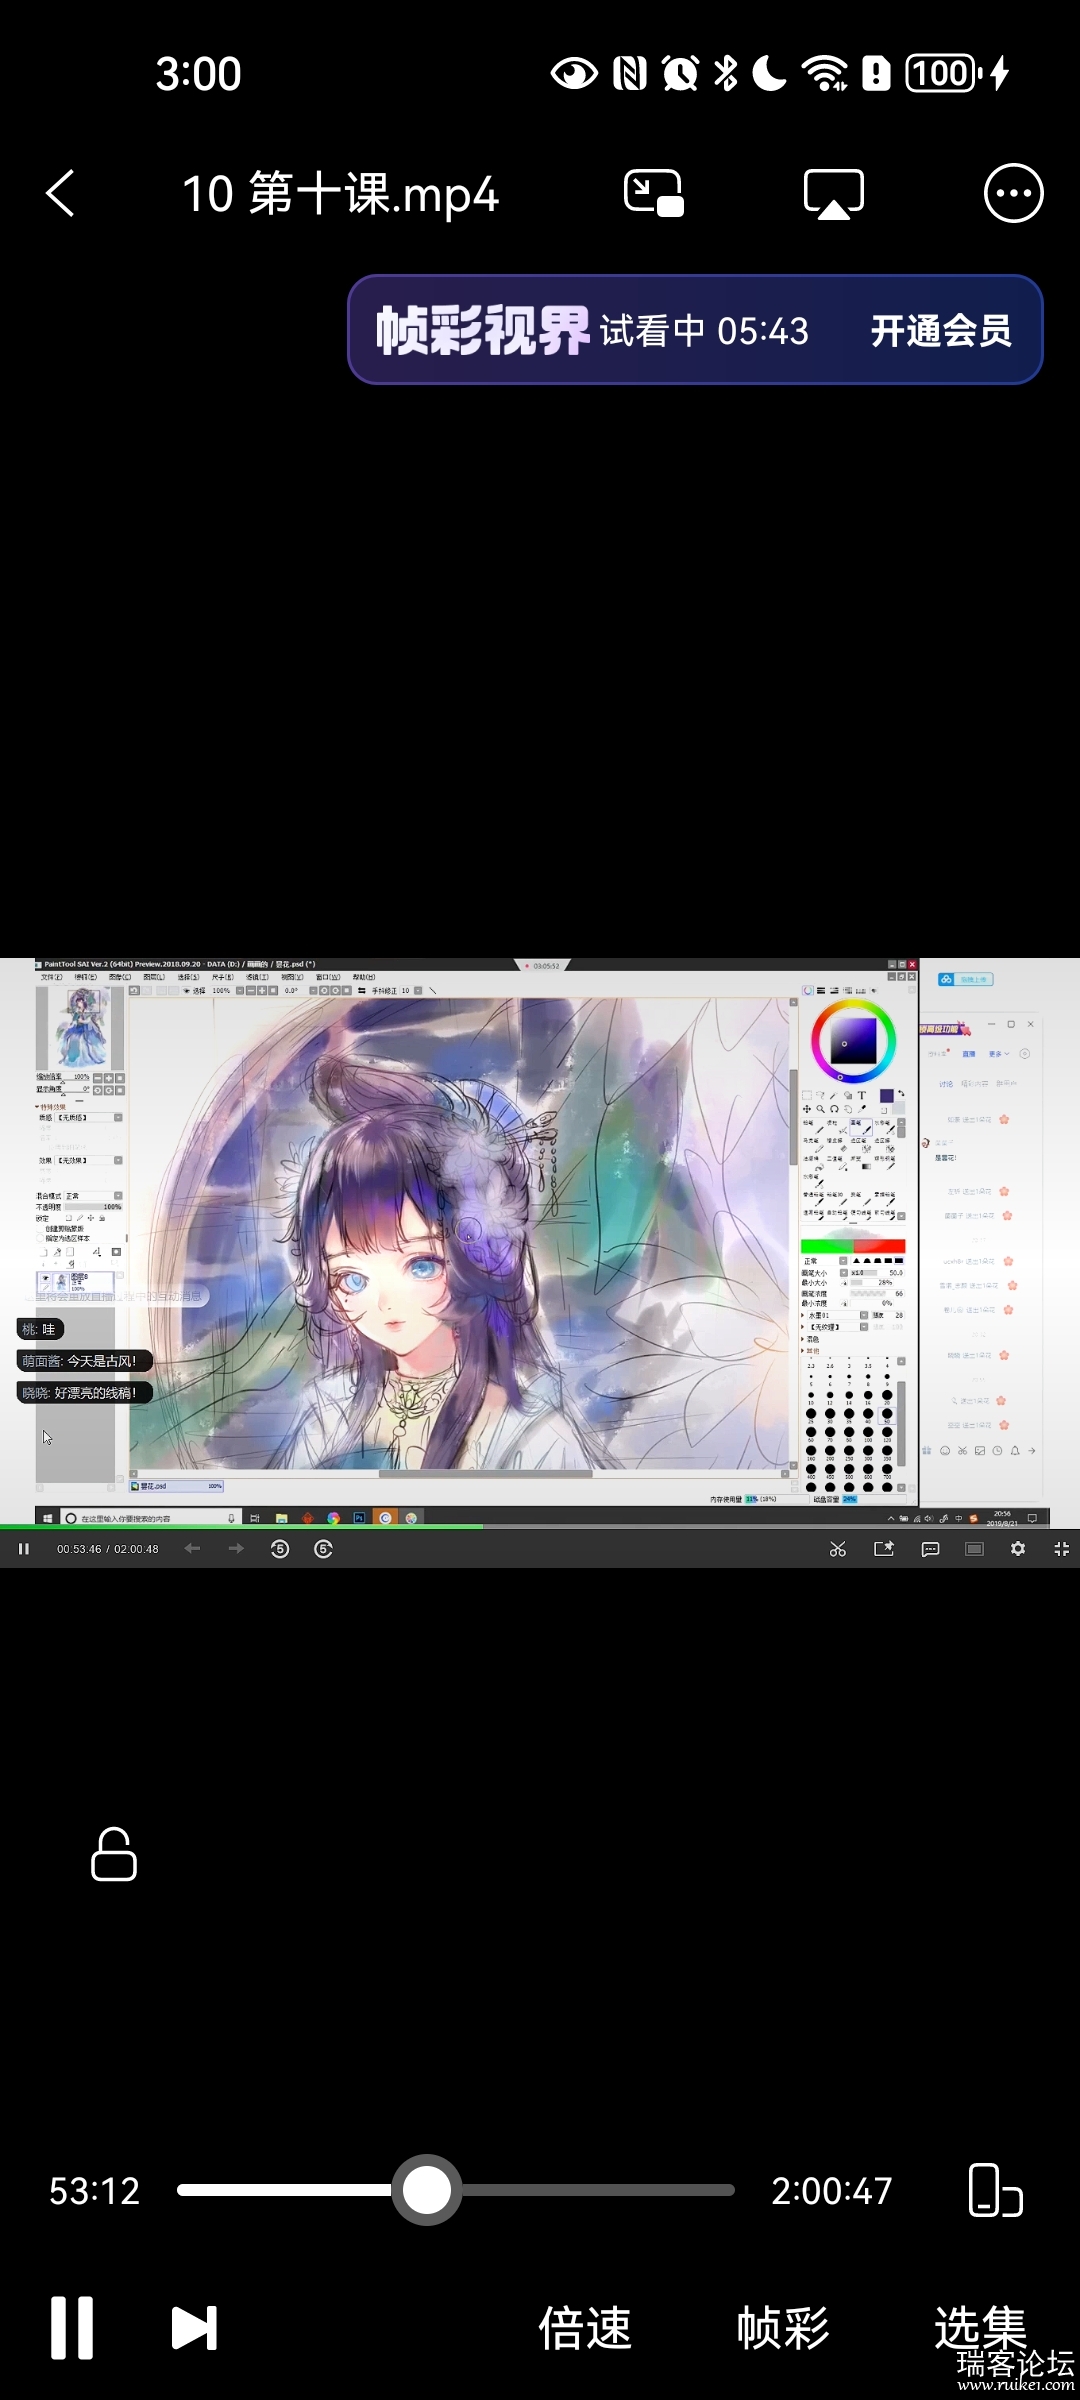The width and height of the screenshot is (1080, 2400).
Task: Open the 帧彩 enhancement option
Action: coord(783,2328)
